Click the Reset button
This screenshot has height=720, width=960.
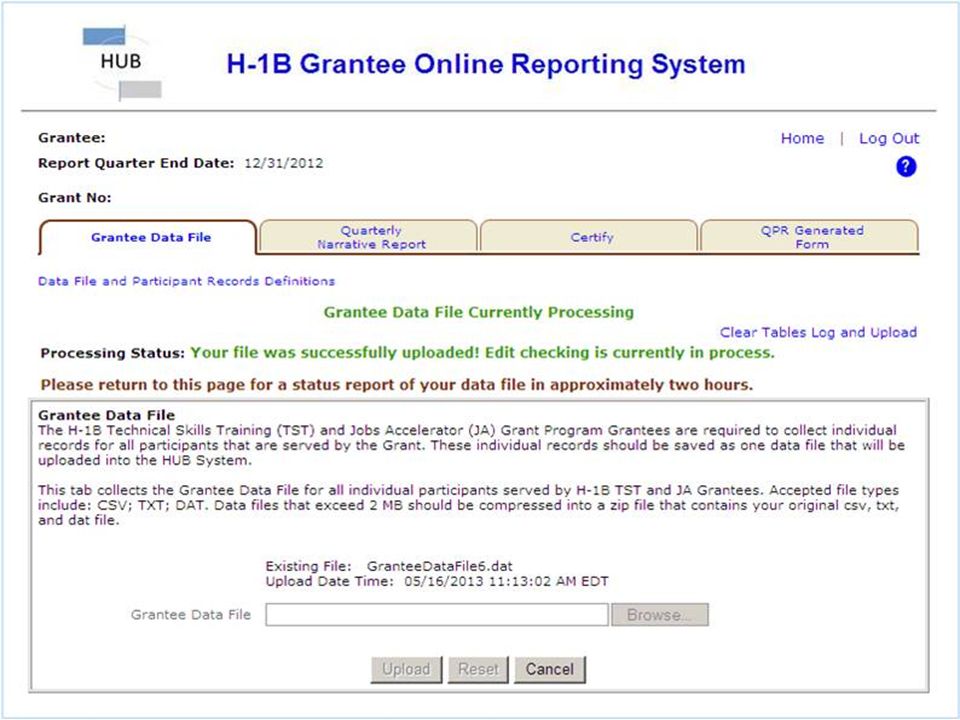pos(478,669)
